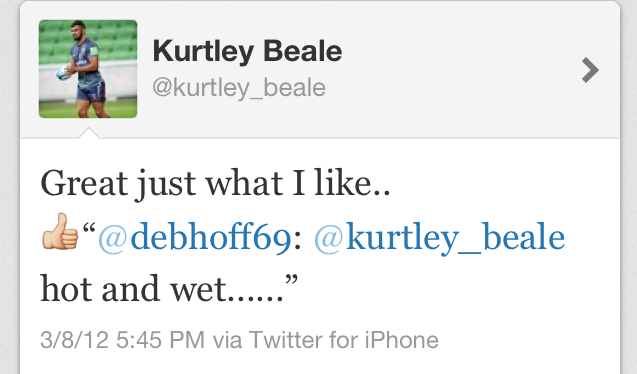This screenshot has height=374, width=637.
Task: Click the small pointer triangle under the avatar
Action: (x=89, y=133)
